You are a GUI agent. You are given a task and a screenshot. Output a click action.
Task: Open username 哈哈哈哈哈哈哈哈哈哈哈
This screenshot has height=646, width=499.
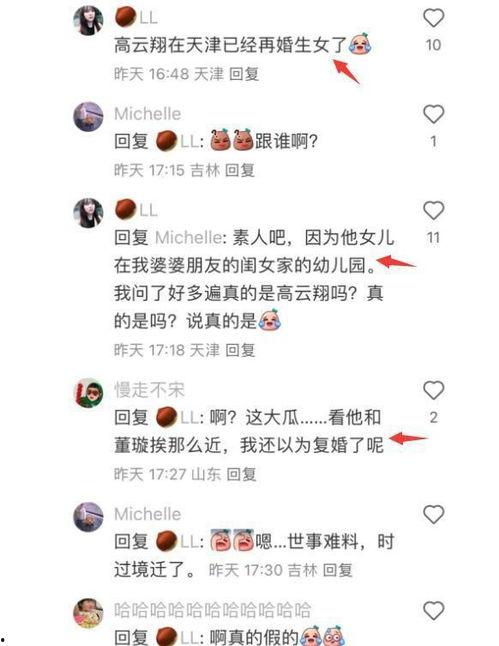click(x=212, y=610)
